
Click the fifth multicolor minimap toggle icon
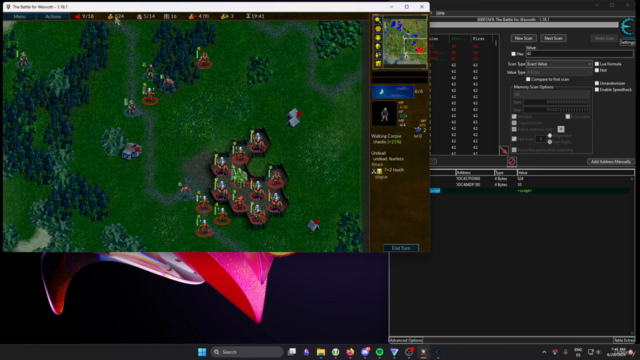tap(378, 55)
